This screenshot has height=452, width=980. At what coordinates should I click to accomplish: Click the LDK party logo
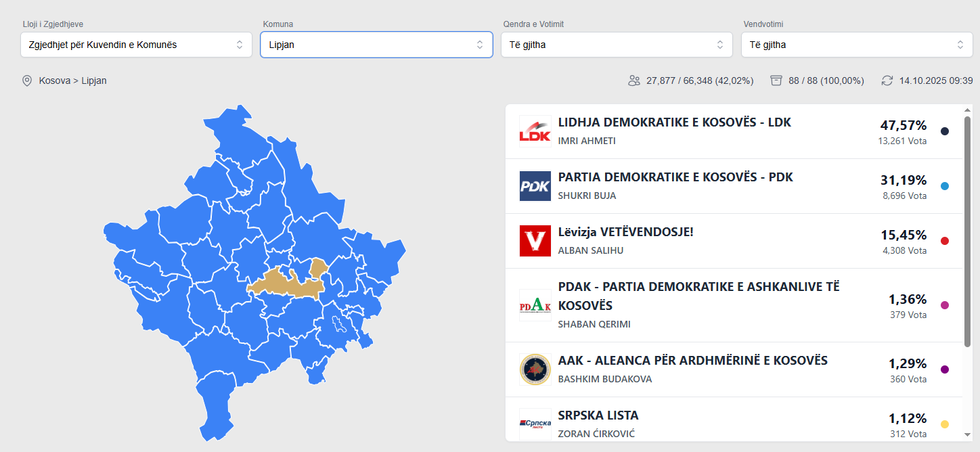coord(535,132)
